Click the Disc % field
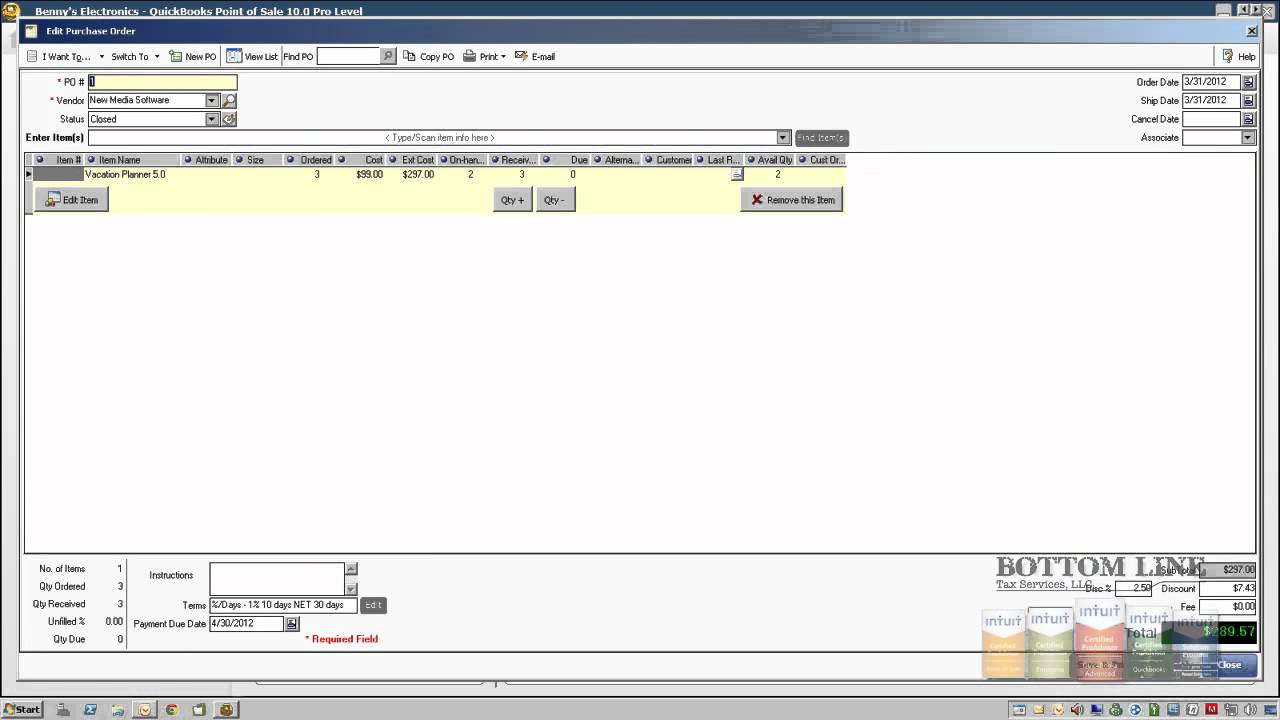Viewport: 1280px width, 720px height. pyautogui.click(x=1133, y=588)
